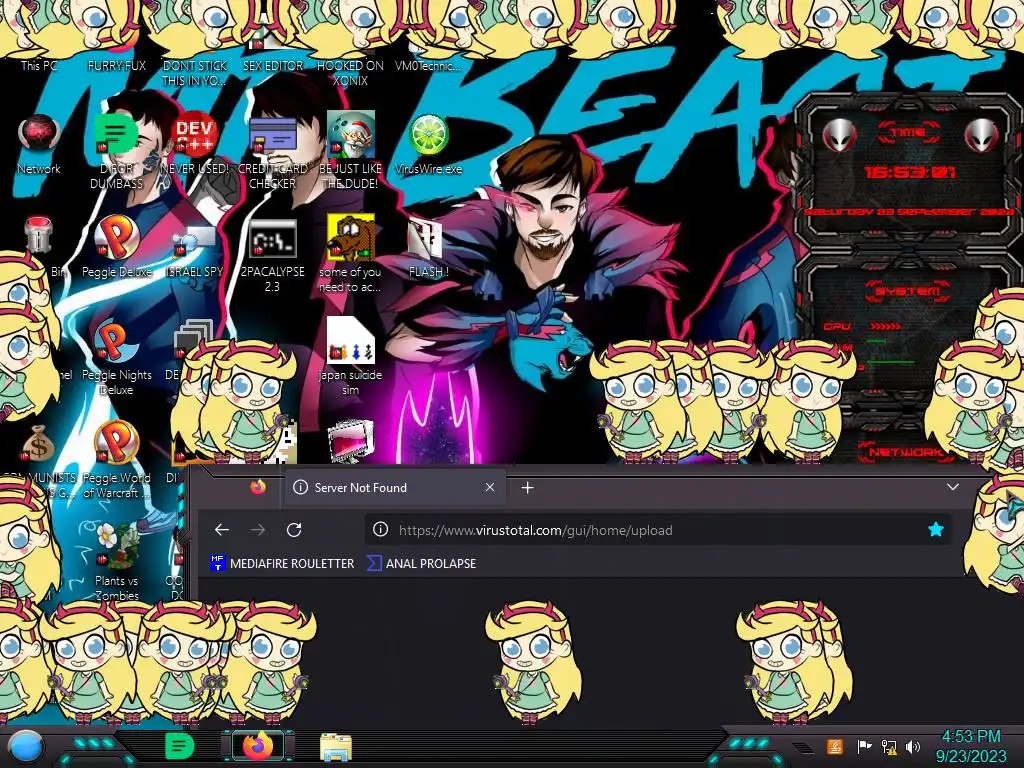Toggle the bookmark star for this page
This screenshot has width=1024, height=768.
(936, 530)
